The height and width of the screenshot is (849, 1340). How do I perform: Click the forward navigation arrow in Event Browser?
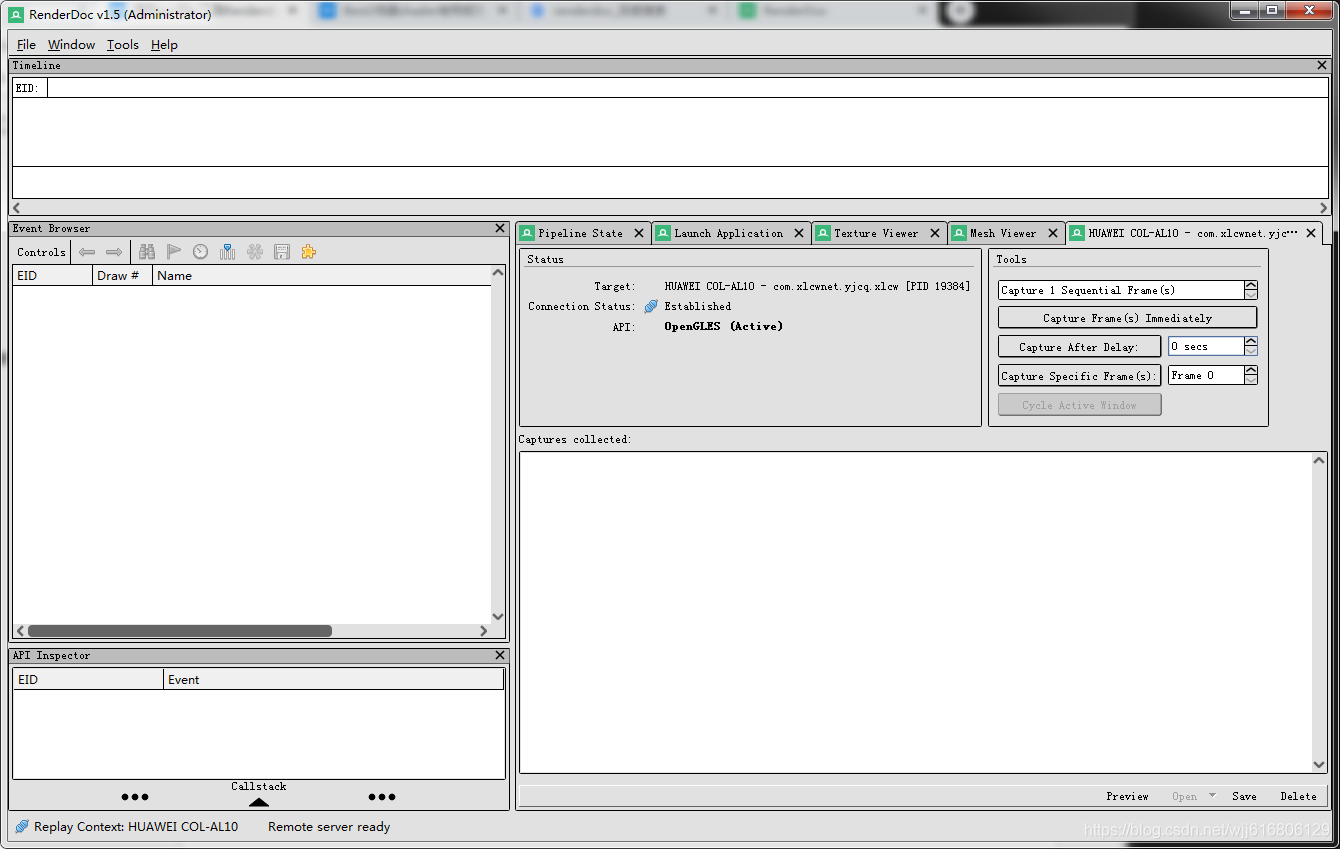[x=113, y=251]
